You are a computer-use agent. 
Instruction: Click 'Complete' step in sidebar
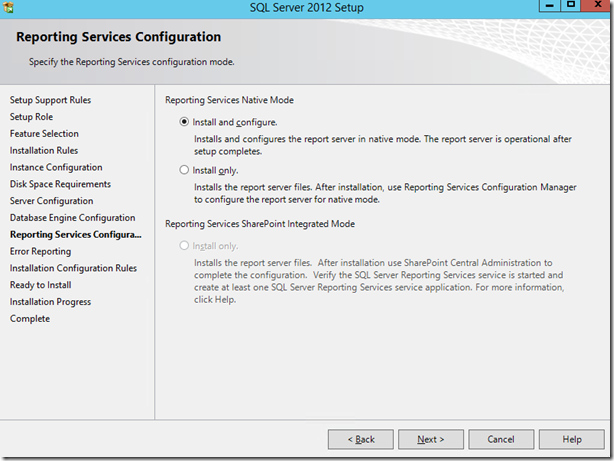click(x=30, y=318)
